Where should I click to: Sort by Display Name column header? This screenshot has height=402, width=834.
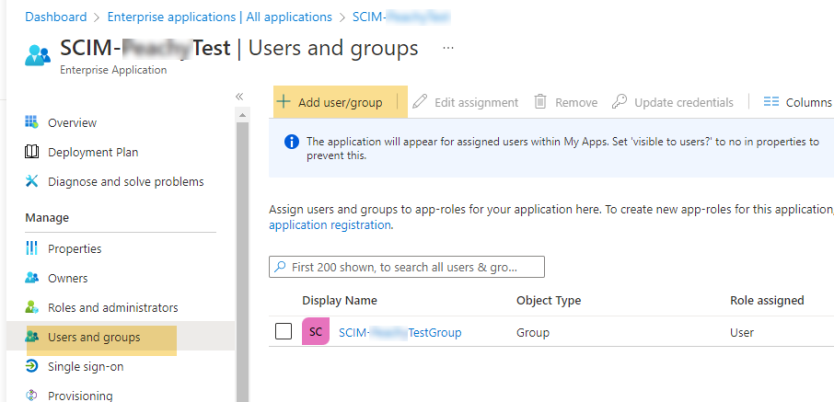(x=340, y=300)
